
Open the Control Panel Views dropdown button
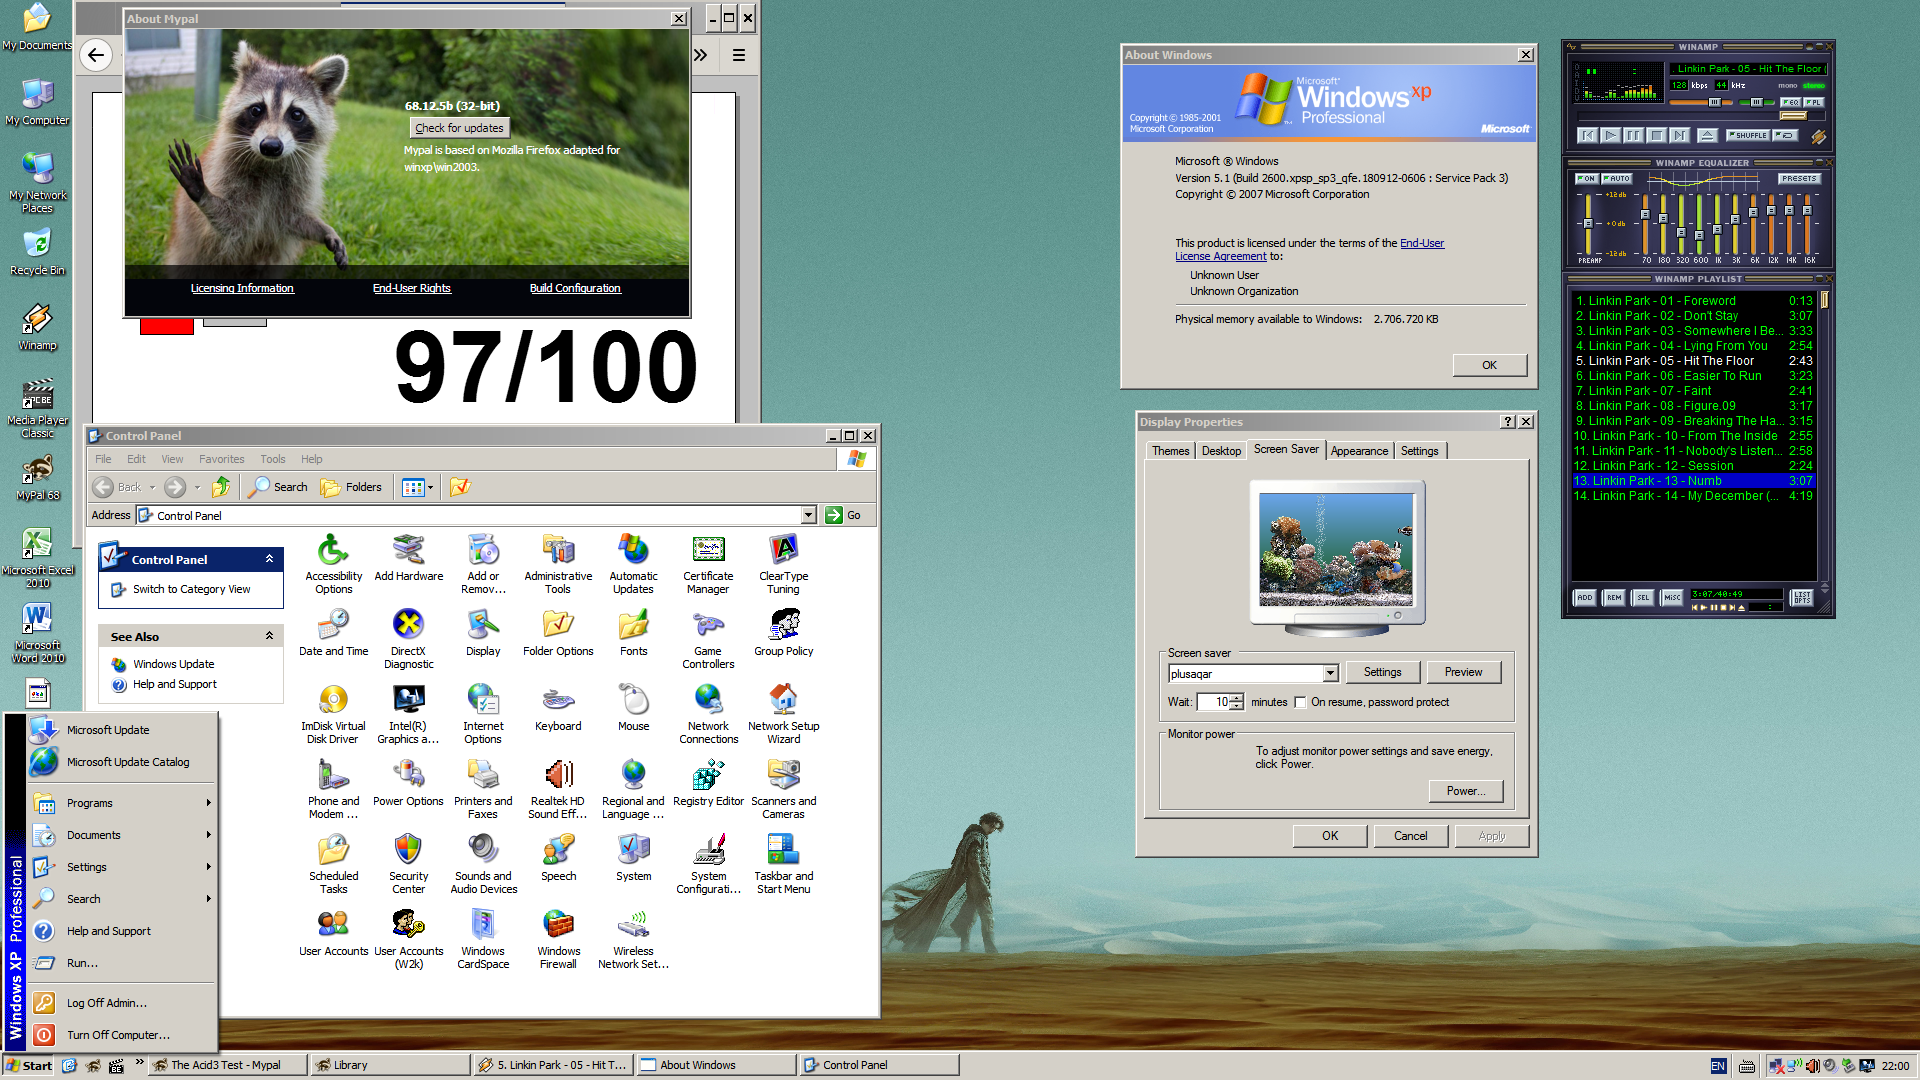point(418,487)
